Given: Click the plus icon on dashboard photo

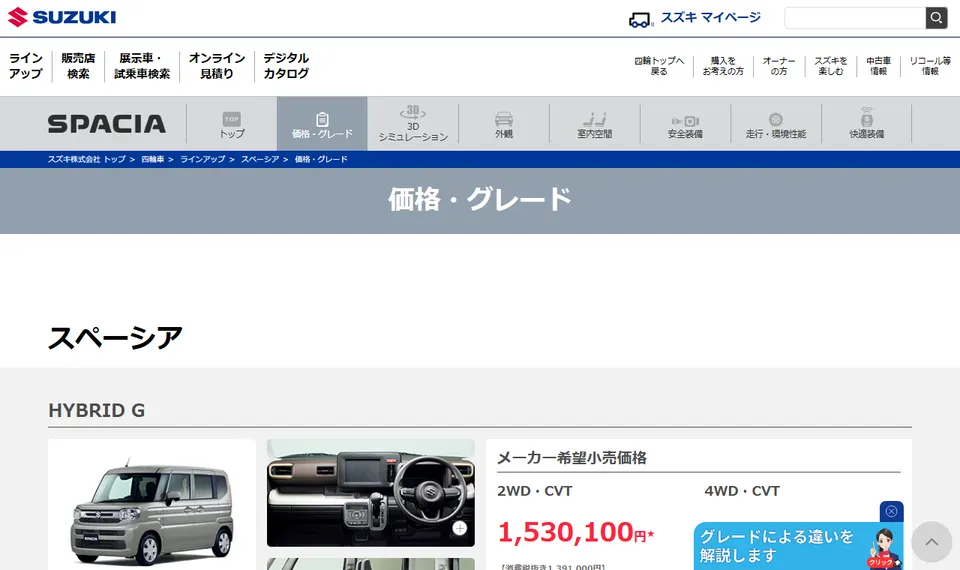Looking at the screenshot, I should (460, 528).
